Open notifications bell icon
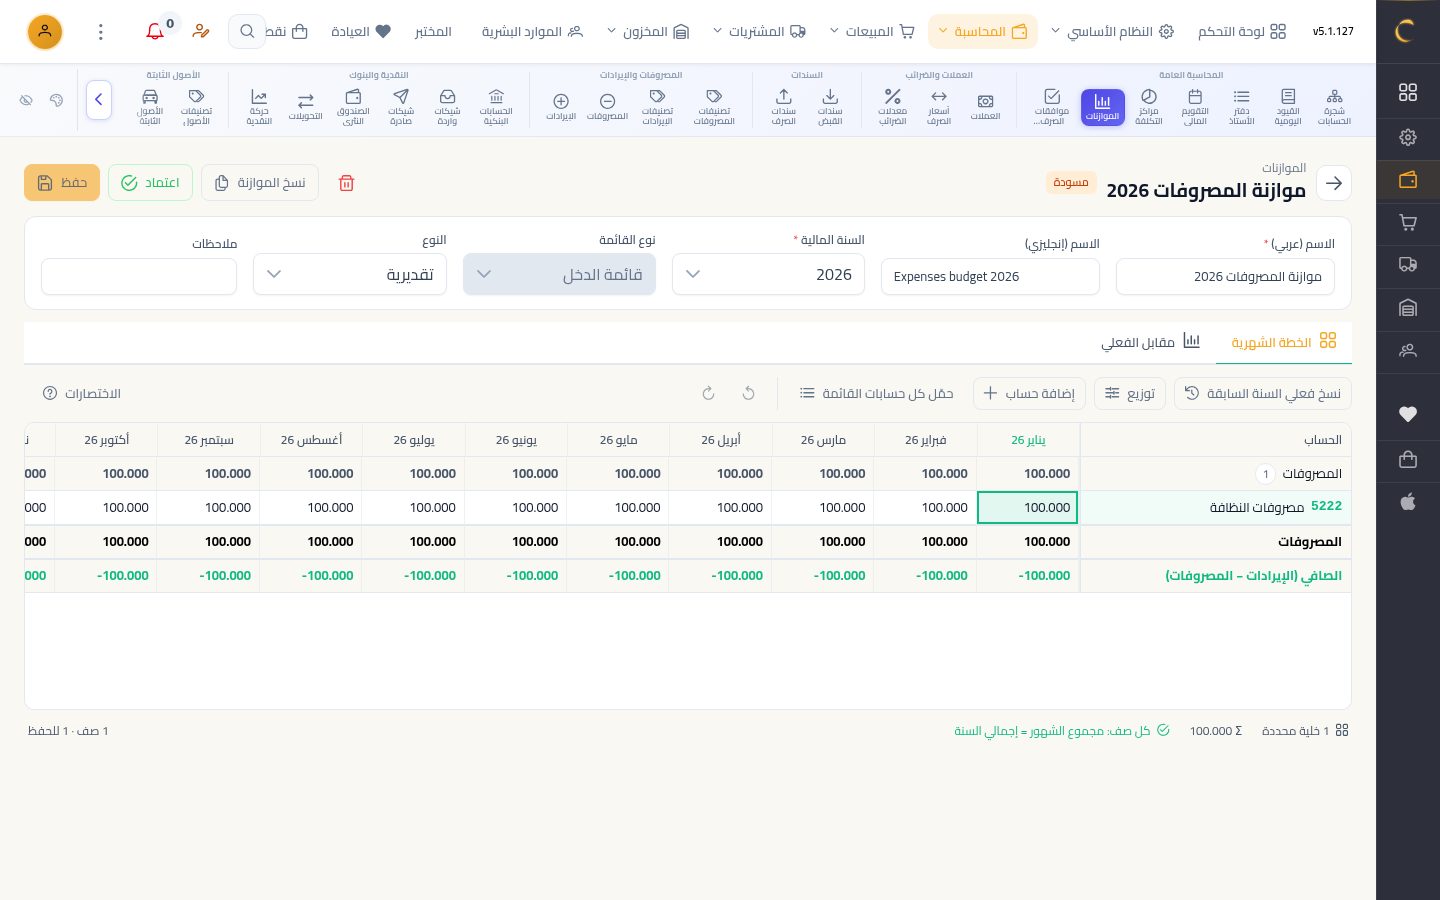Screen dimensions: 1440x900 [155, 32]
